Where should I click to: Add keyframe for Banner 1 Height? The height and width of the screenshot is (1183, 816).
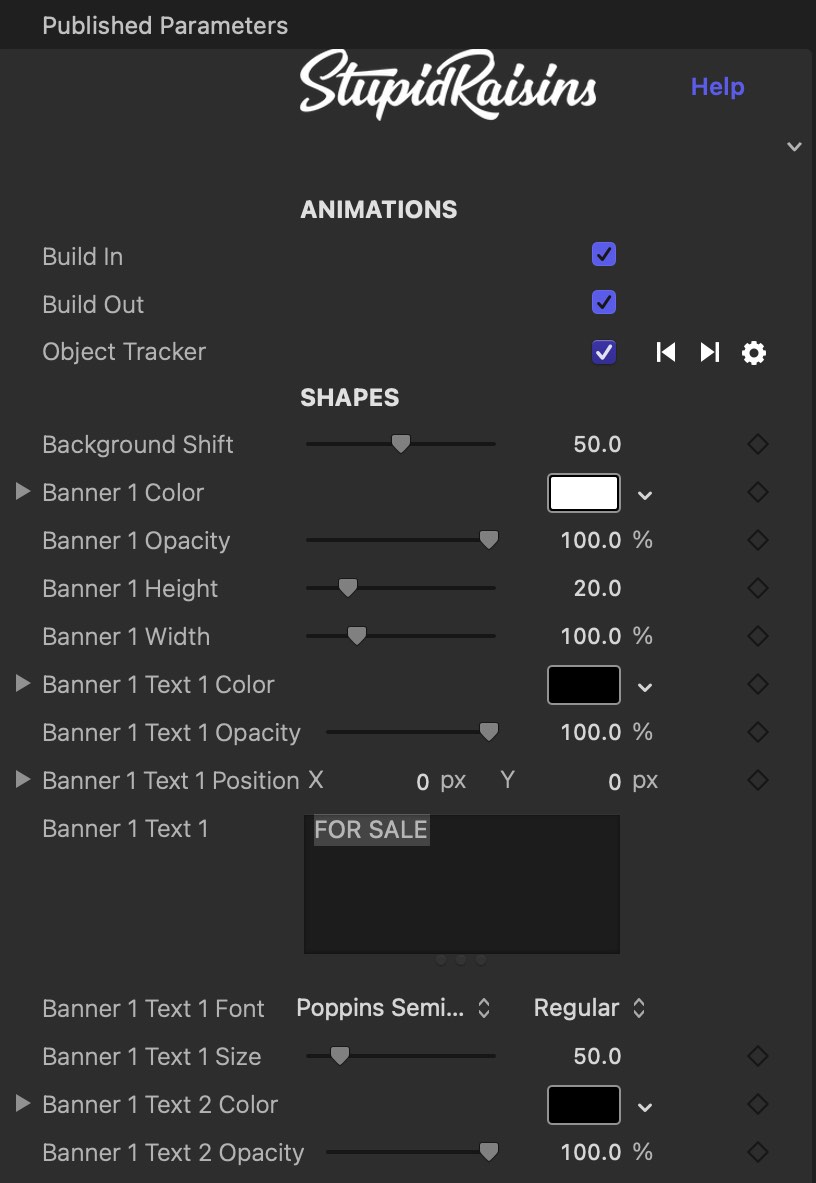[x=758, y=588]
